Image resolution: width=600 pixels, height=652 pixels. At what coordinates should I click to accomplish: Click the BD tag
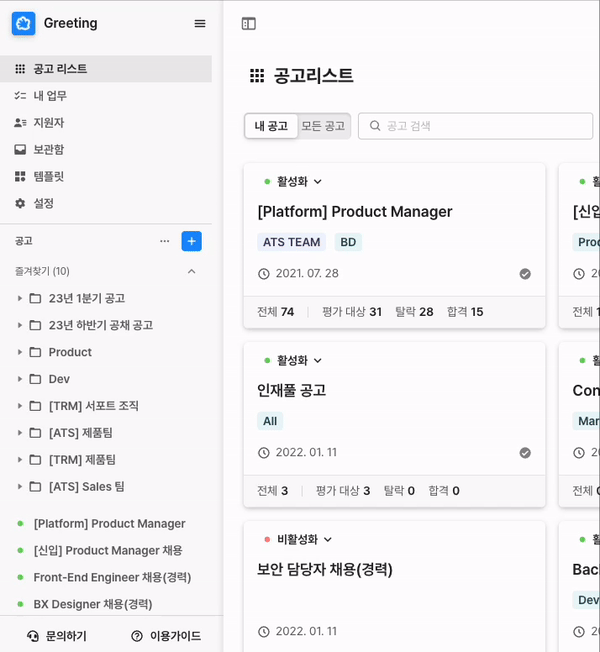pyautogui.click(x=348, y=242)
